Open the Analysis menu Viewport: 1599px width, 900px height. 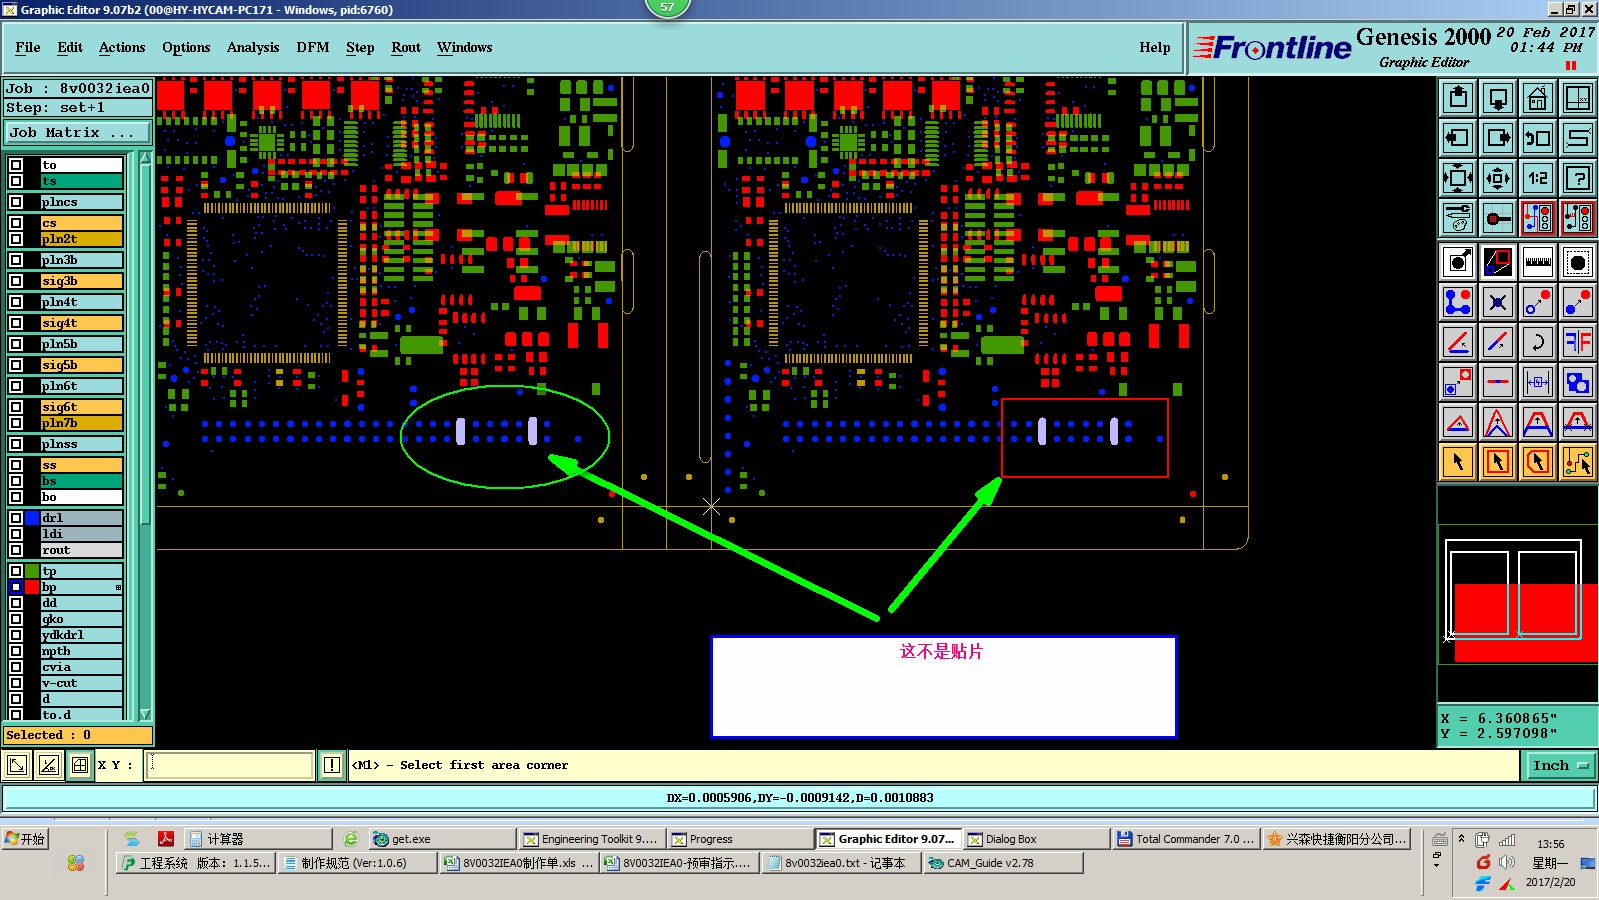point(253,47)
